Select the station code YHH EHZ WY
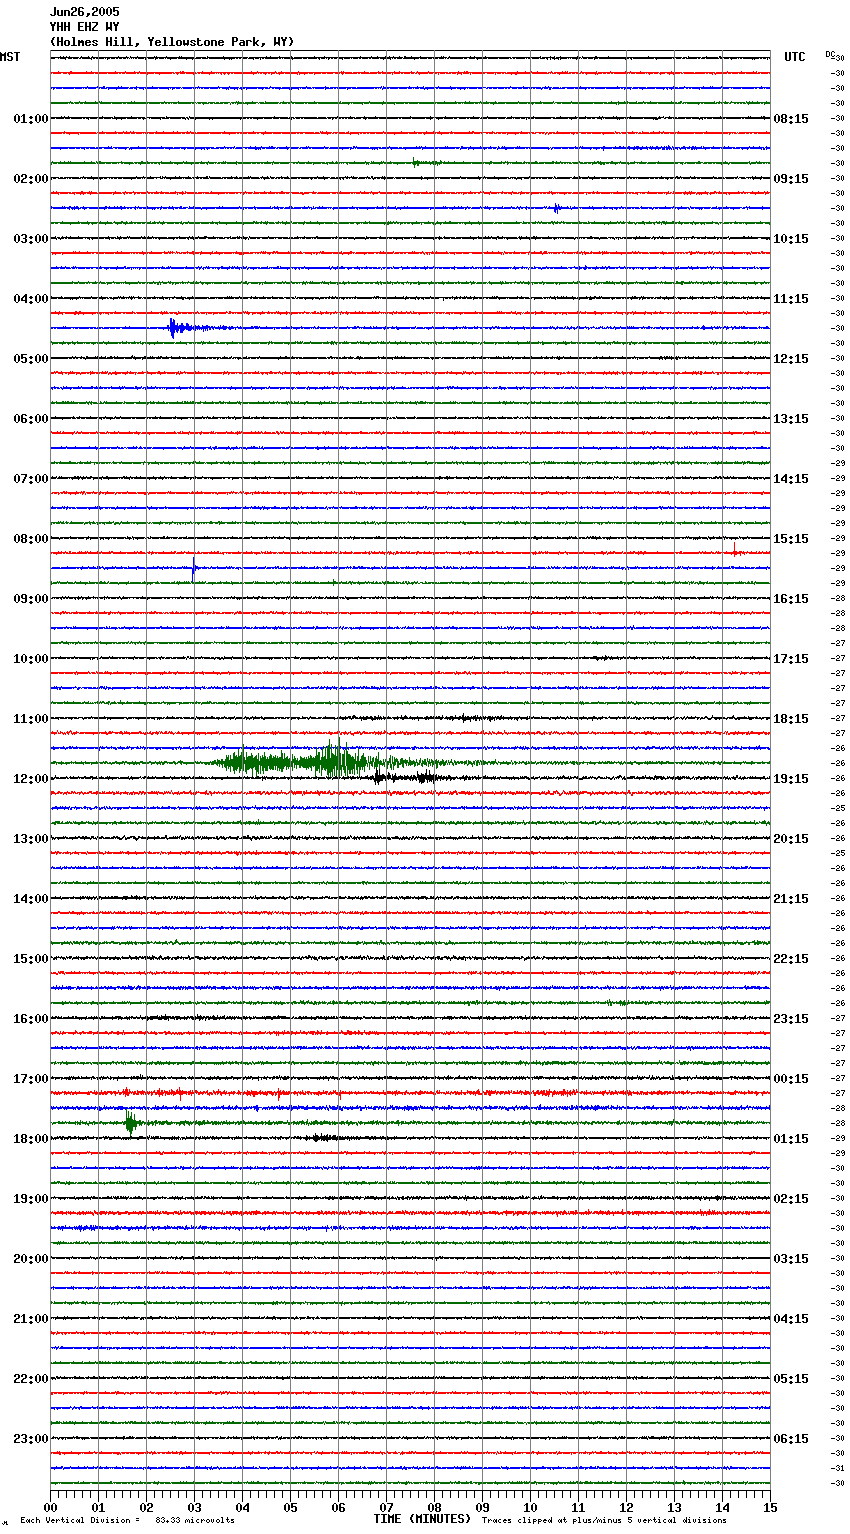The height and width of the screenshot is (1534, 850). (x=85, y=27)
